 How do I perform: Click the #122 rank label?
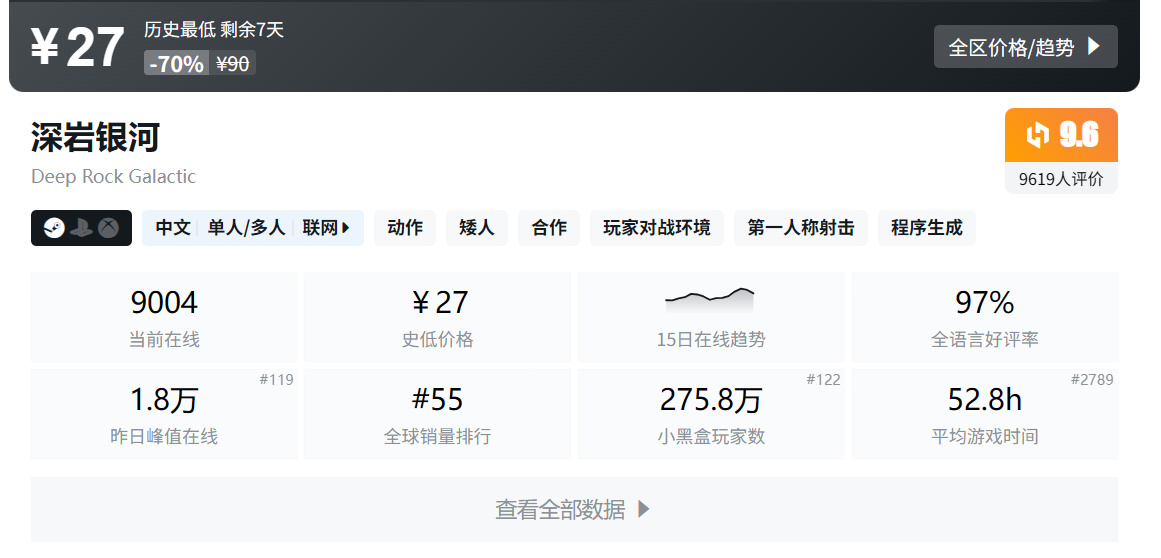(823, 380)
